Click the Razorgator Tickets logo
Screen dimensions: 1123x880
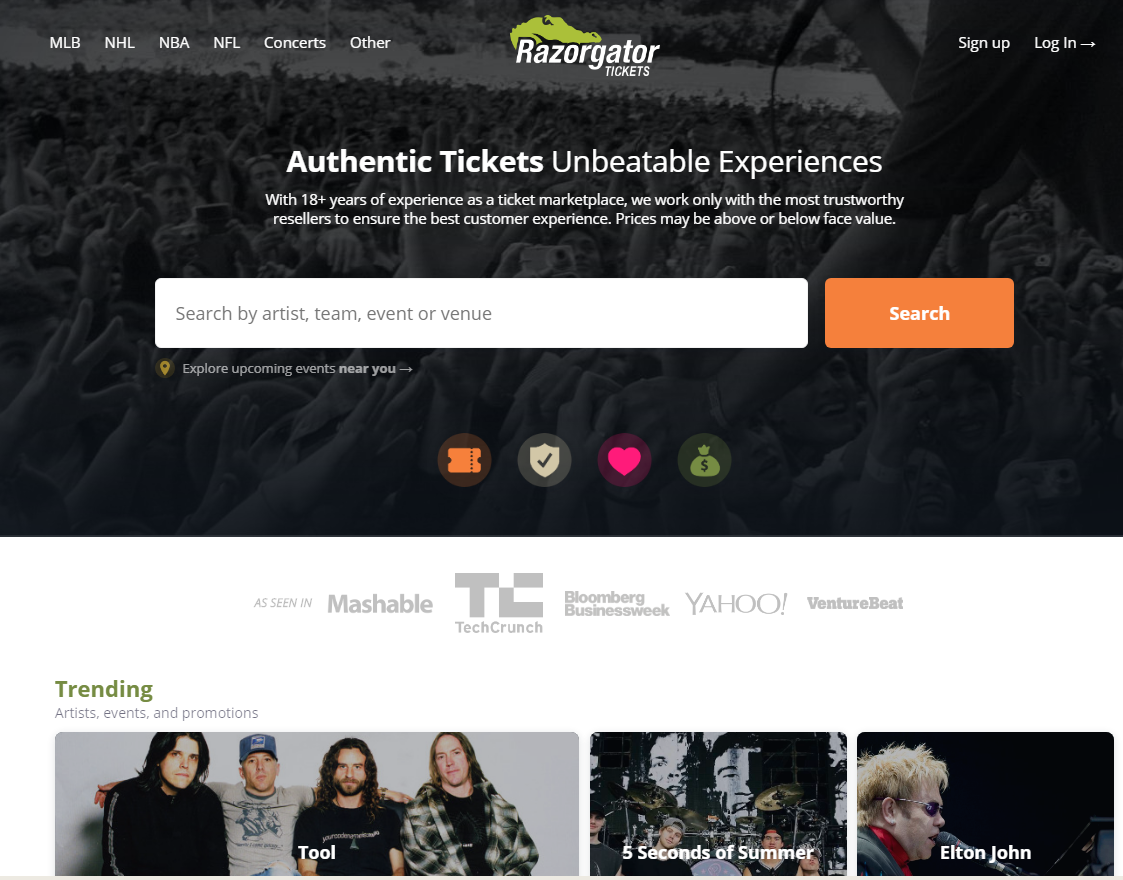pyautogui.click(x=584, y=47)
